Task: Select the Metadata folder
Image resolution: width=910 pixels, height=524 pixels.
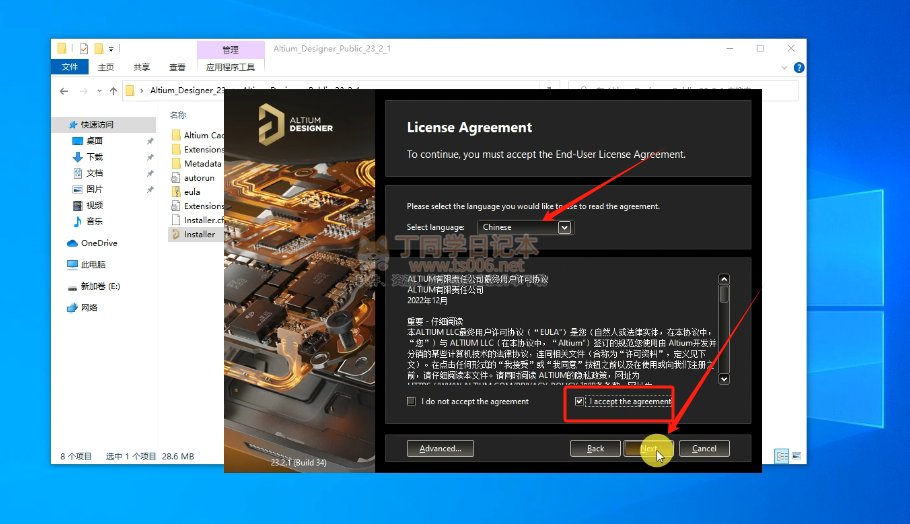Action: click(196, 164)
